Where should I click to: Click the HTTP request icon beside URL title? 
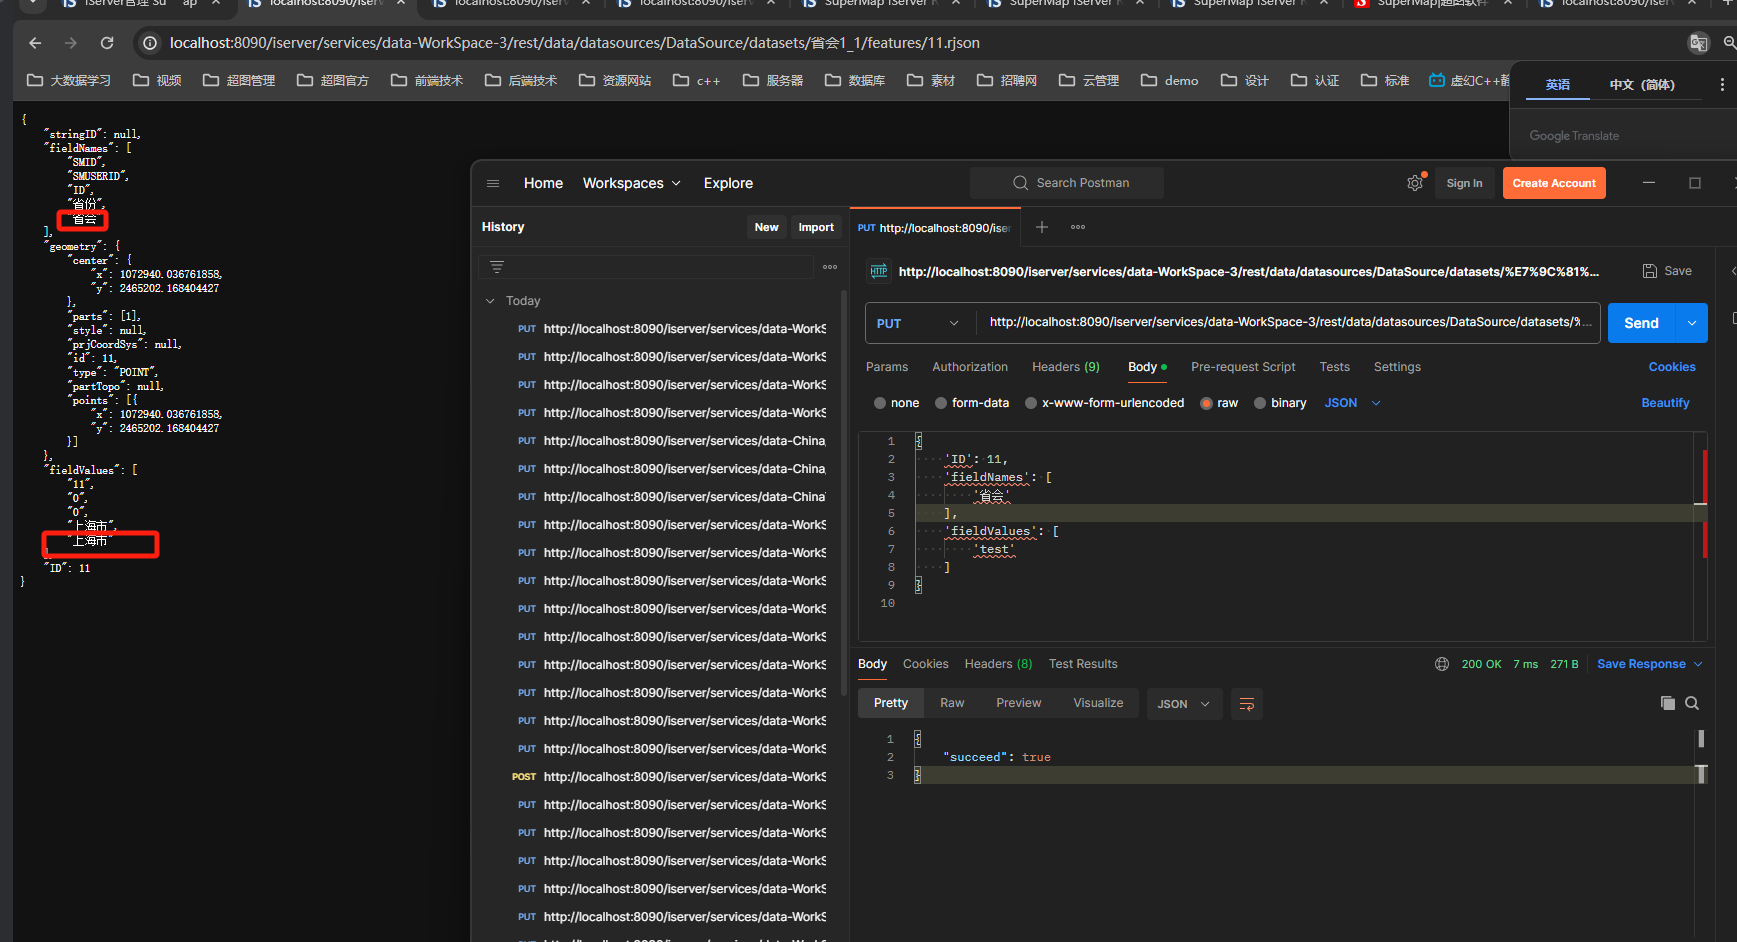coord(879,271)
